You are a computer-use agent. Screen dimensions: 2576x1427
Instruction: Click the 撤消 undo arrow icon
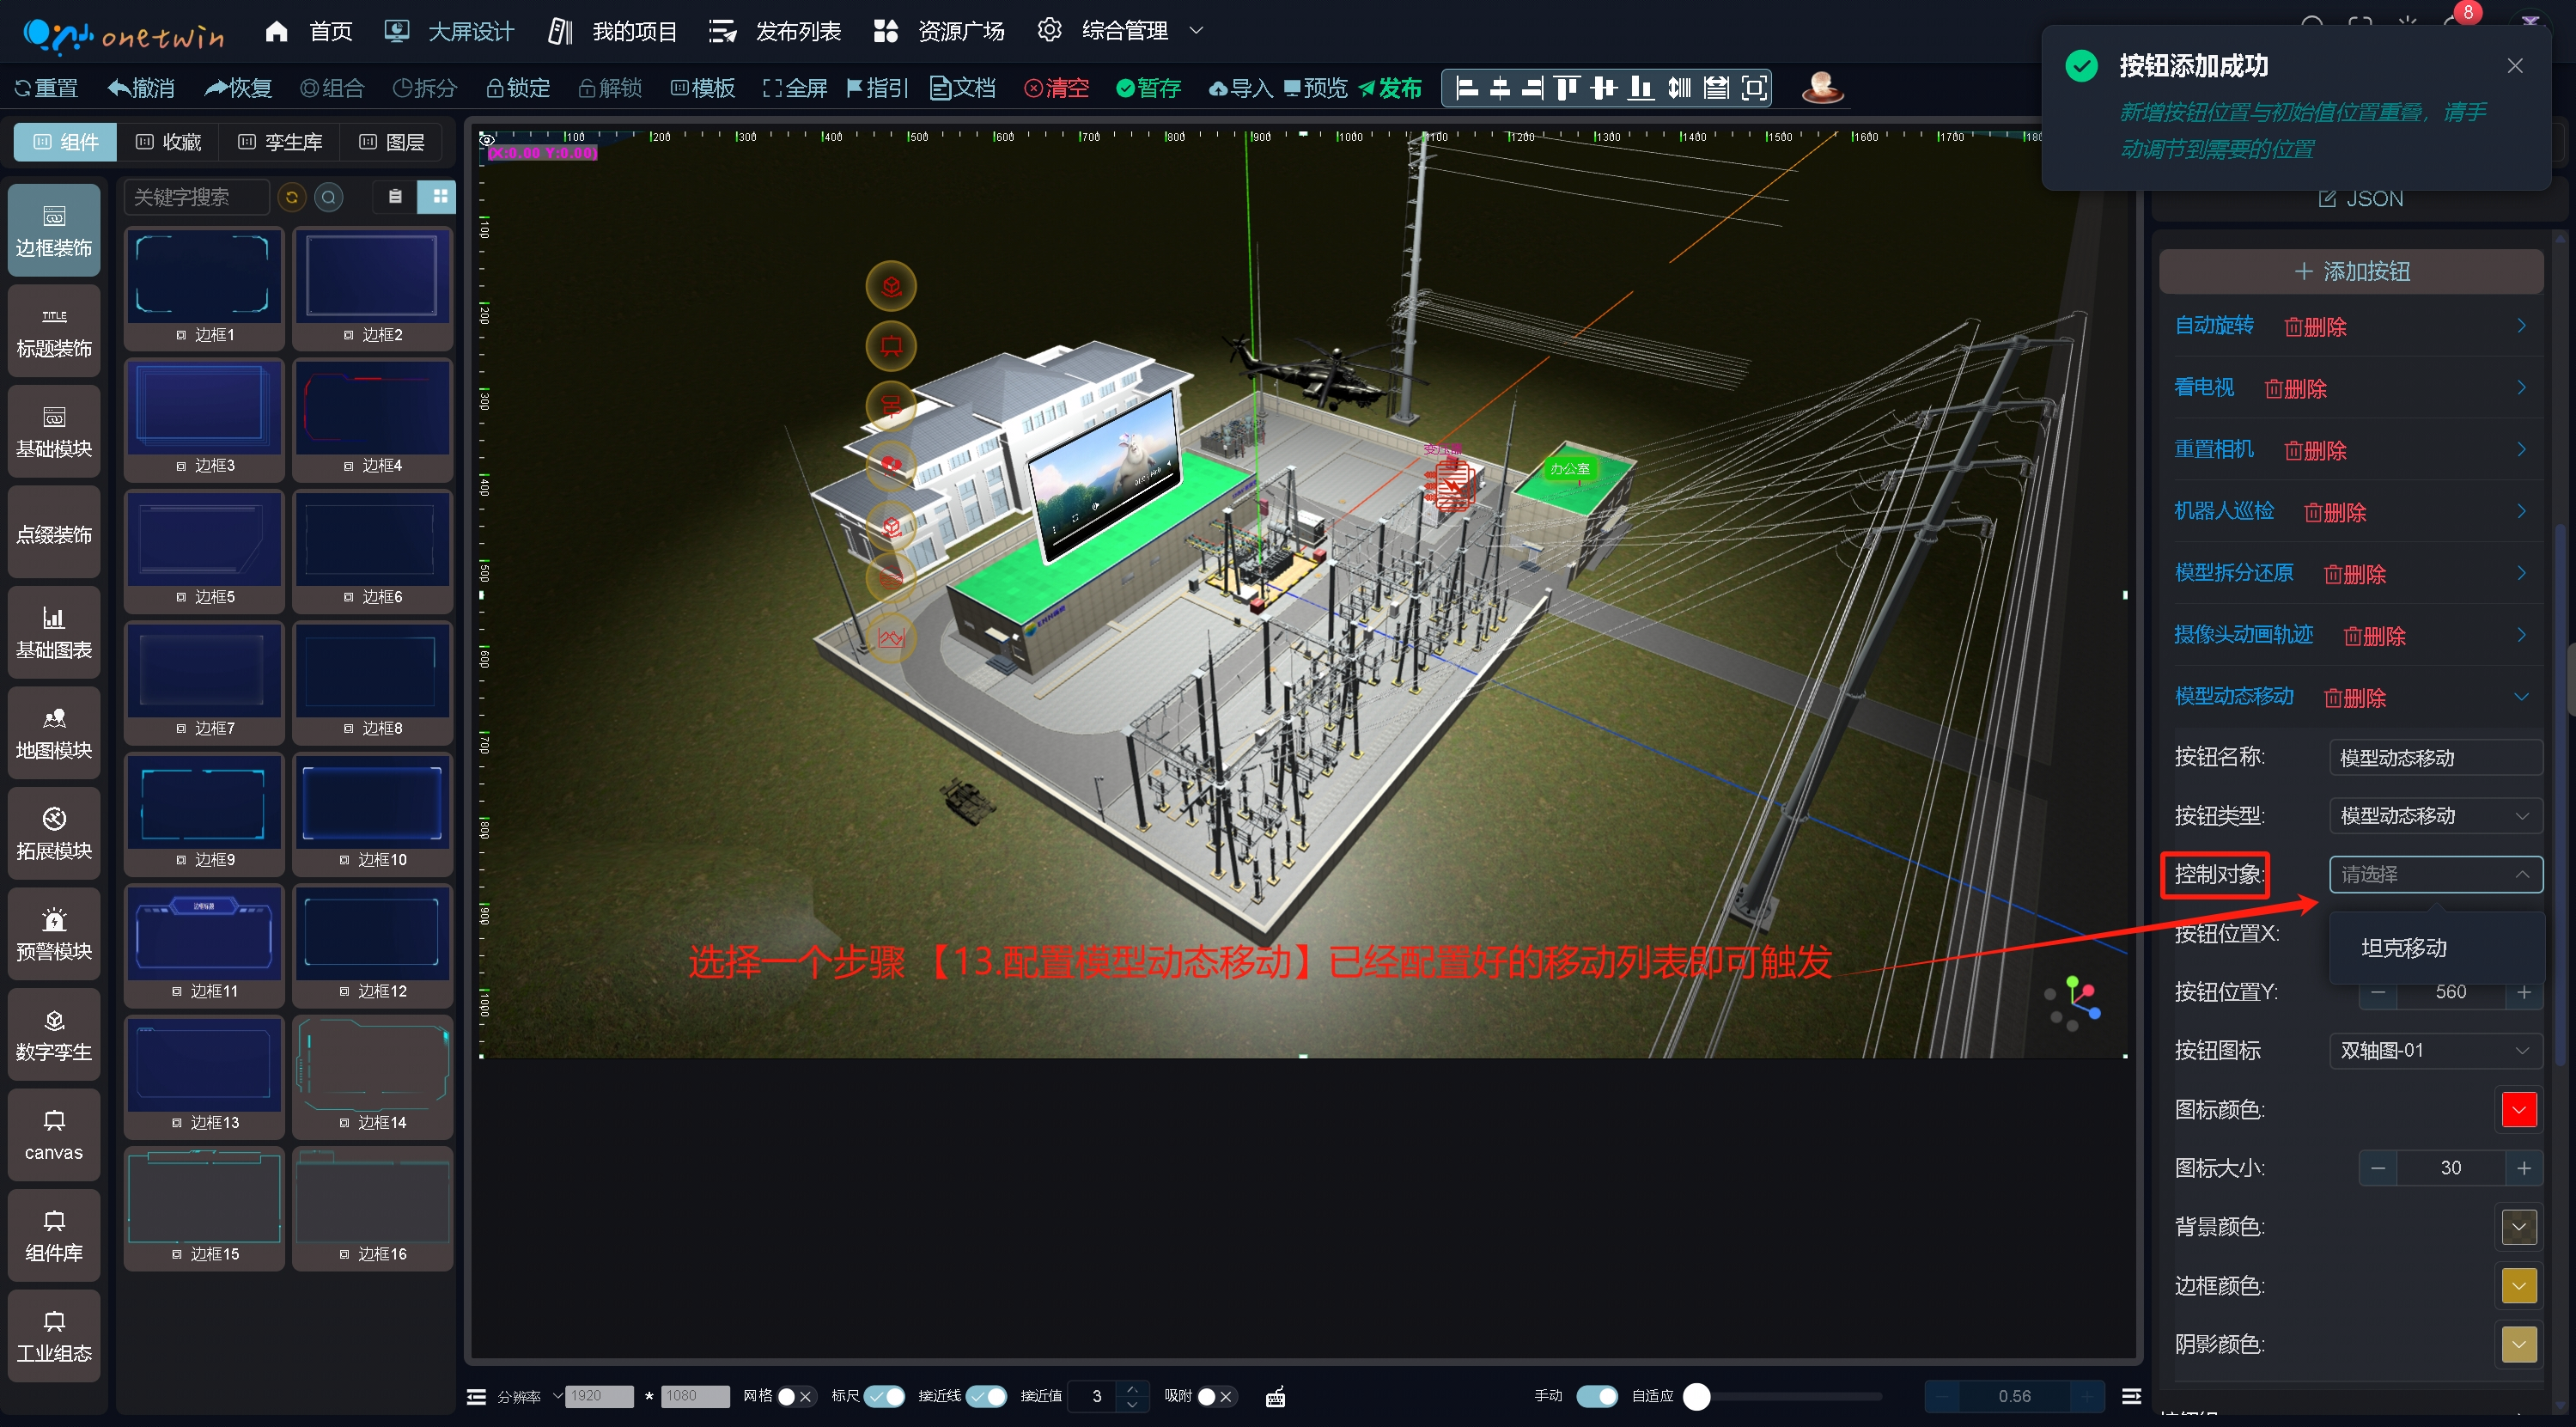(x=119, y=88)
